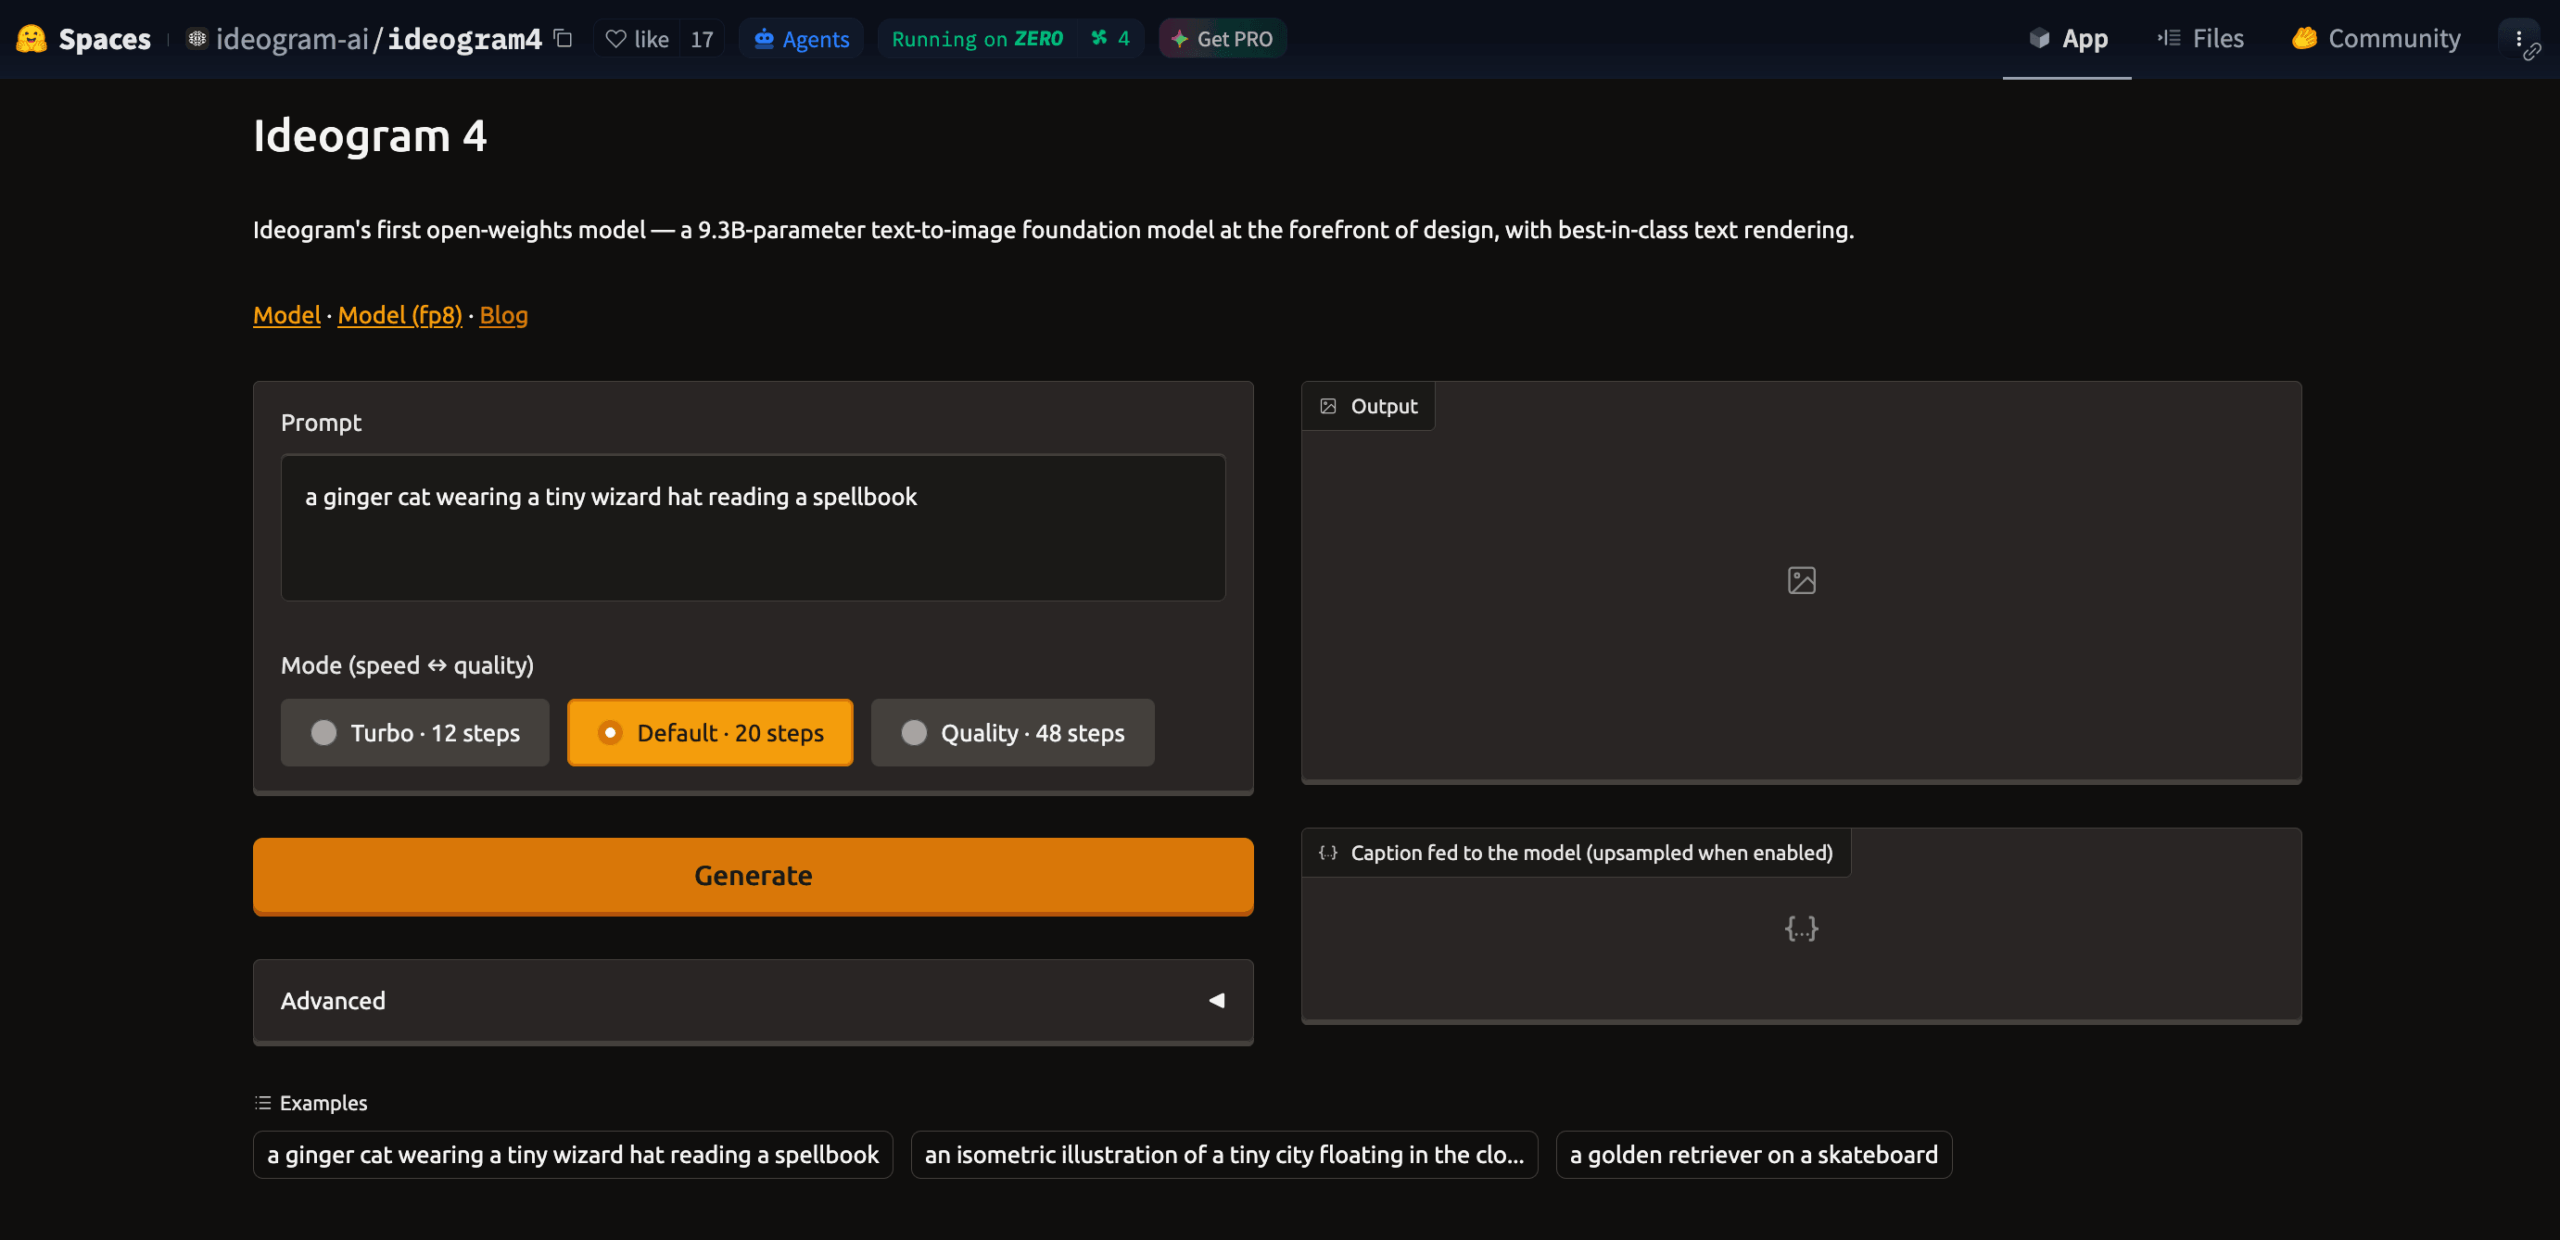Click the like count 17

pos(702,39)
